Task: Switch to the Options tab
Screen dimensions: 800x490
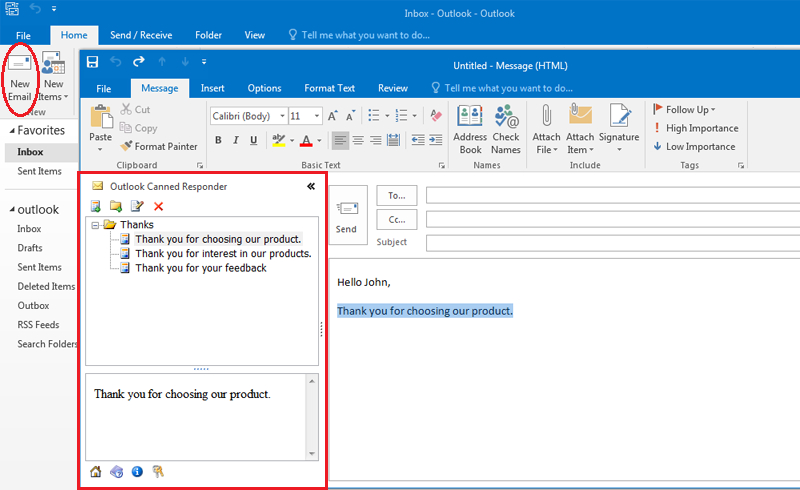Action: click(x=264, y=88)
